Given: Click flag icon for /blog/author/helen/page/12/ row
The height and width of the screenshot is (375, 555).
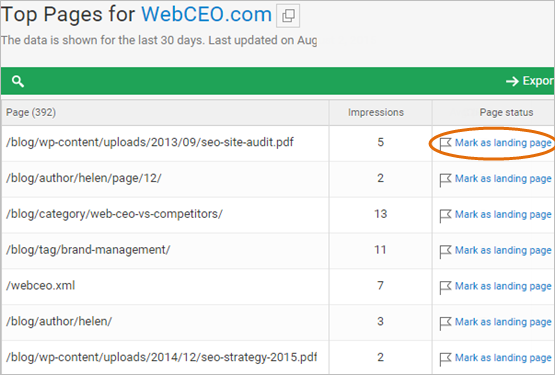Looking at the screenshot, I should [445, 180].
